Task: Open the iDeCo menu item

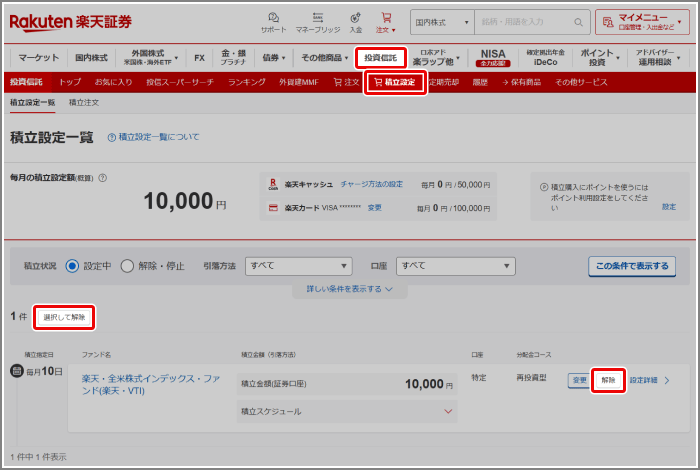Action: click(x=545, y=57)
